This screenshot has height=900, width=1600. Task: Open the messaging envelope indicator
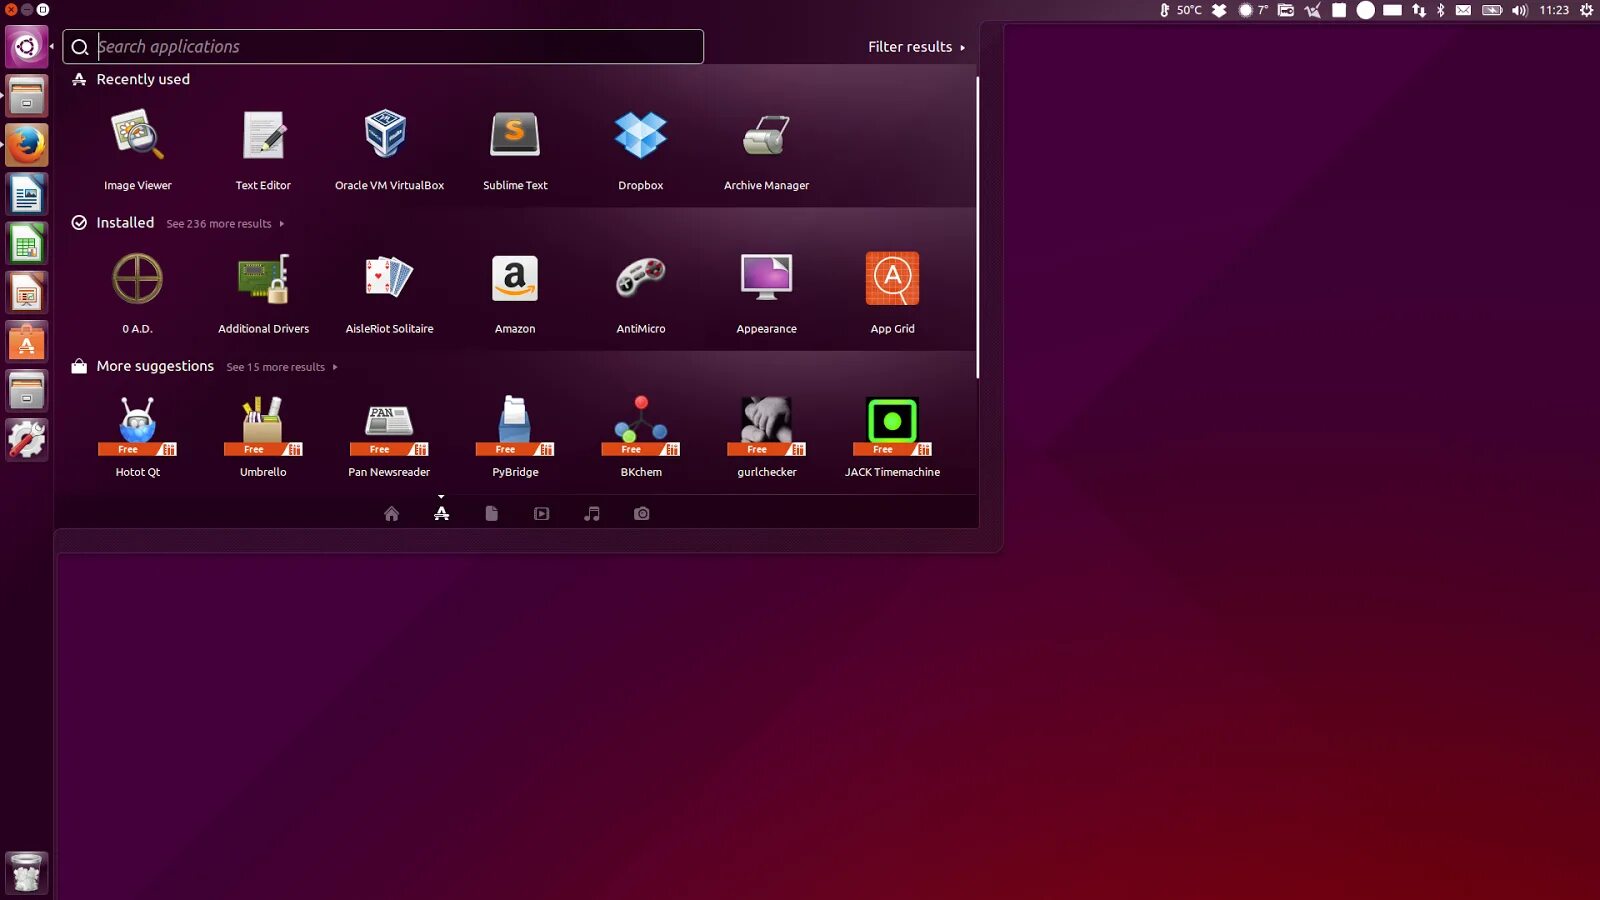pyautogui.click(x=1463, y=10)
